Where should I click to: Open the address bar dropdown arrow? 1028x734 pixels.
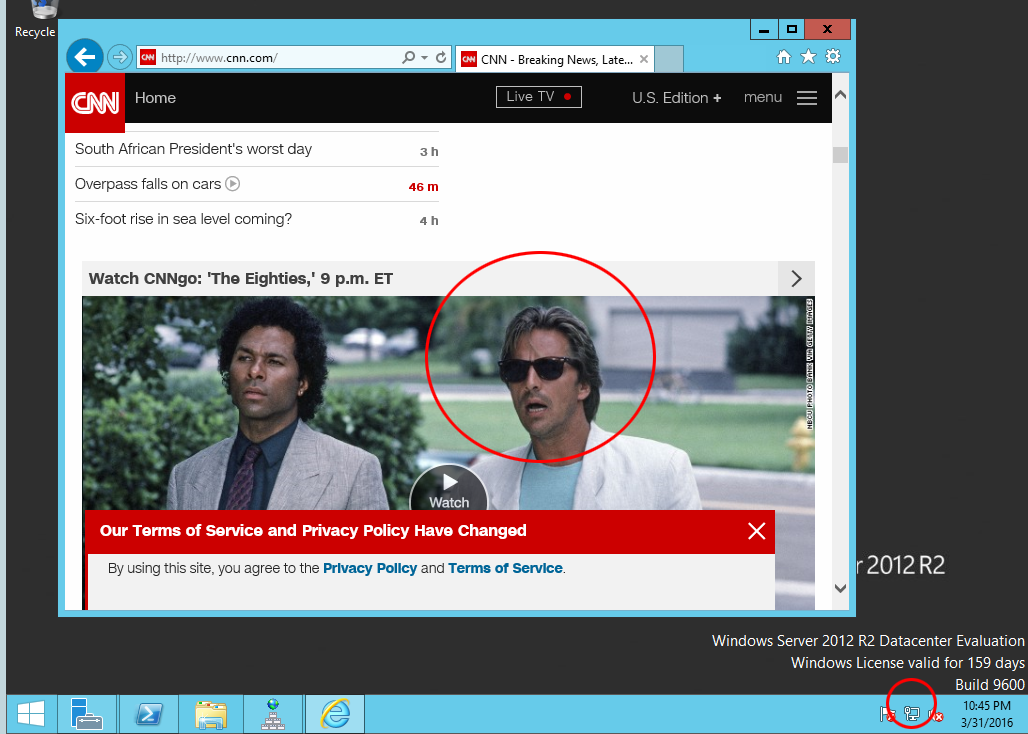point(425,58)
